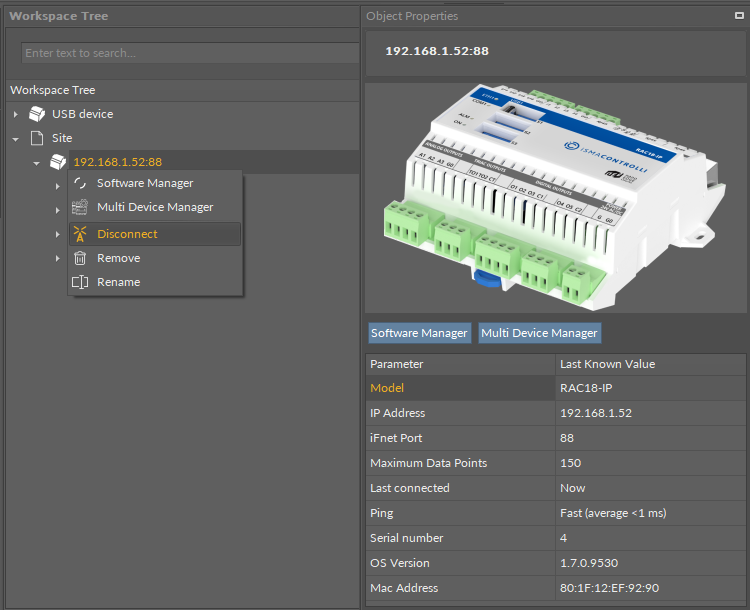Choose Disconnect from the context menu
The width and height of the screenshot is (750, 610).
click(127, 234)
